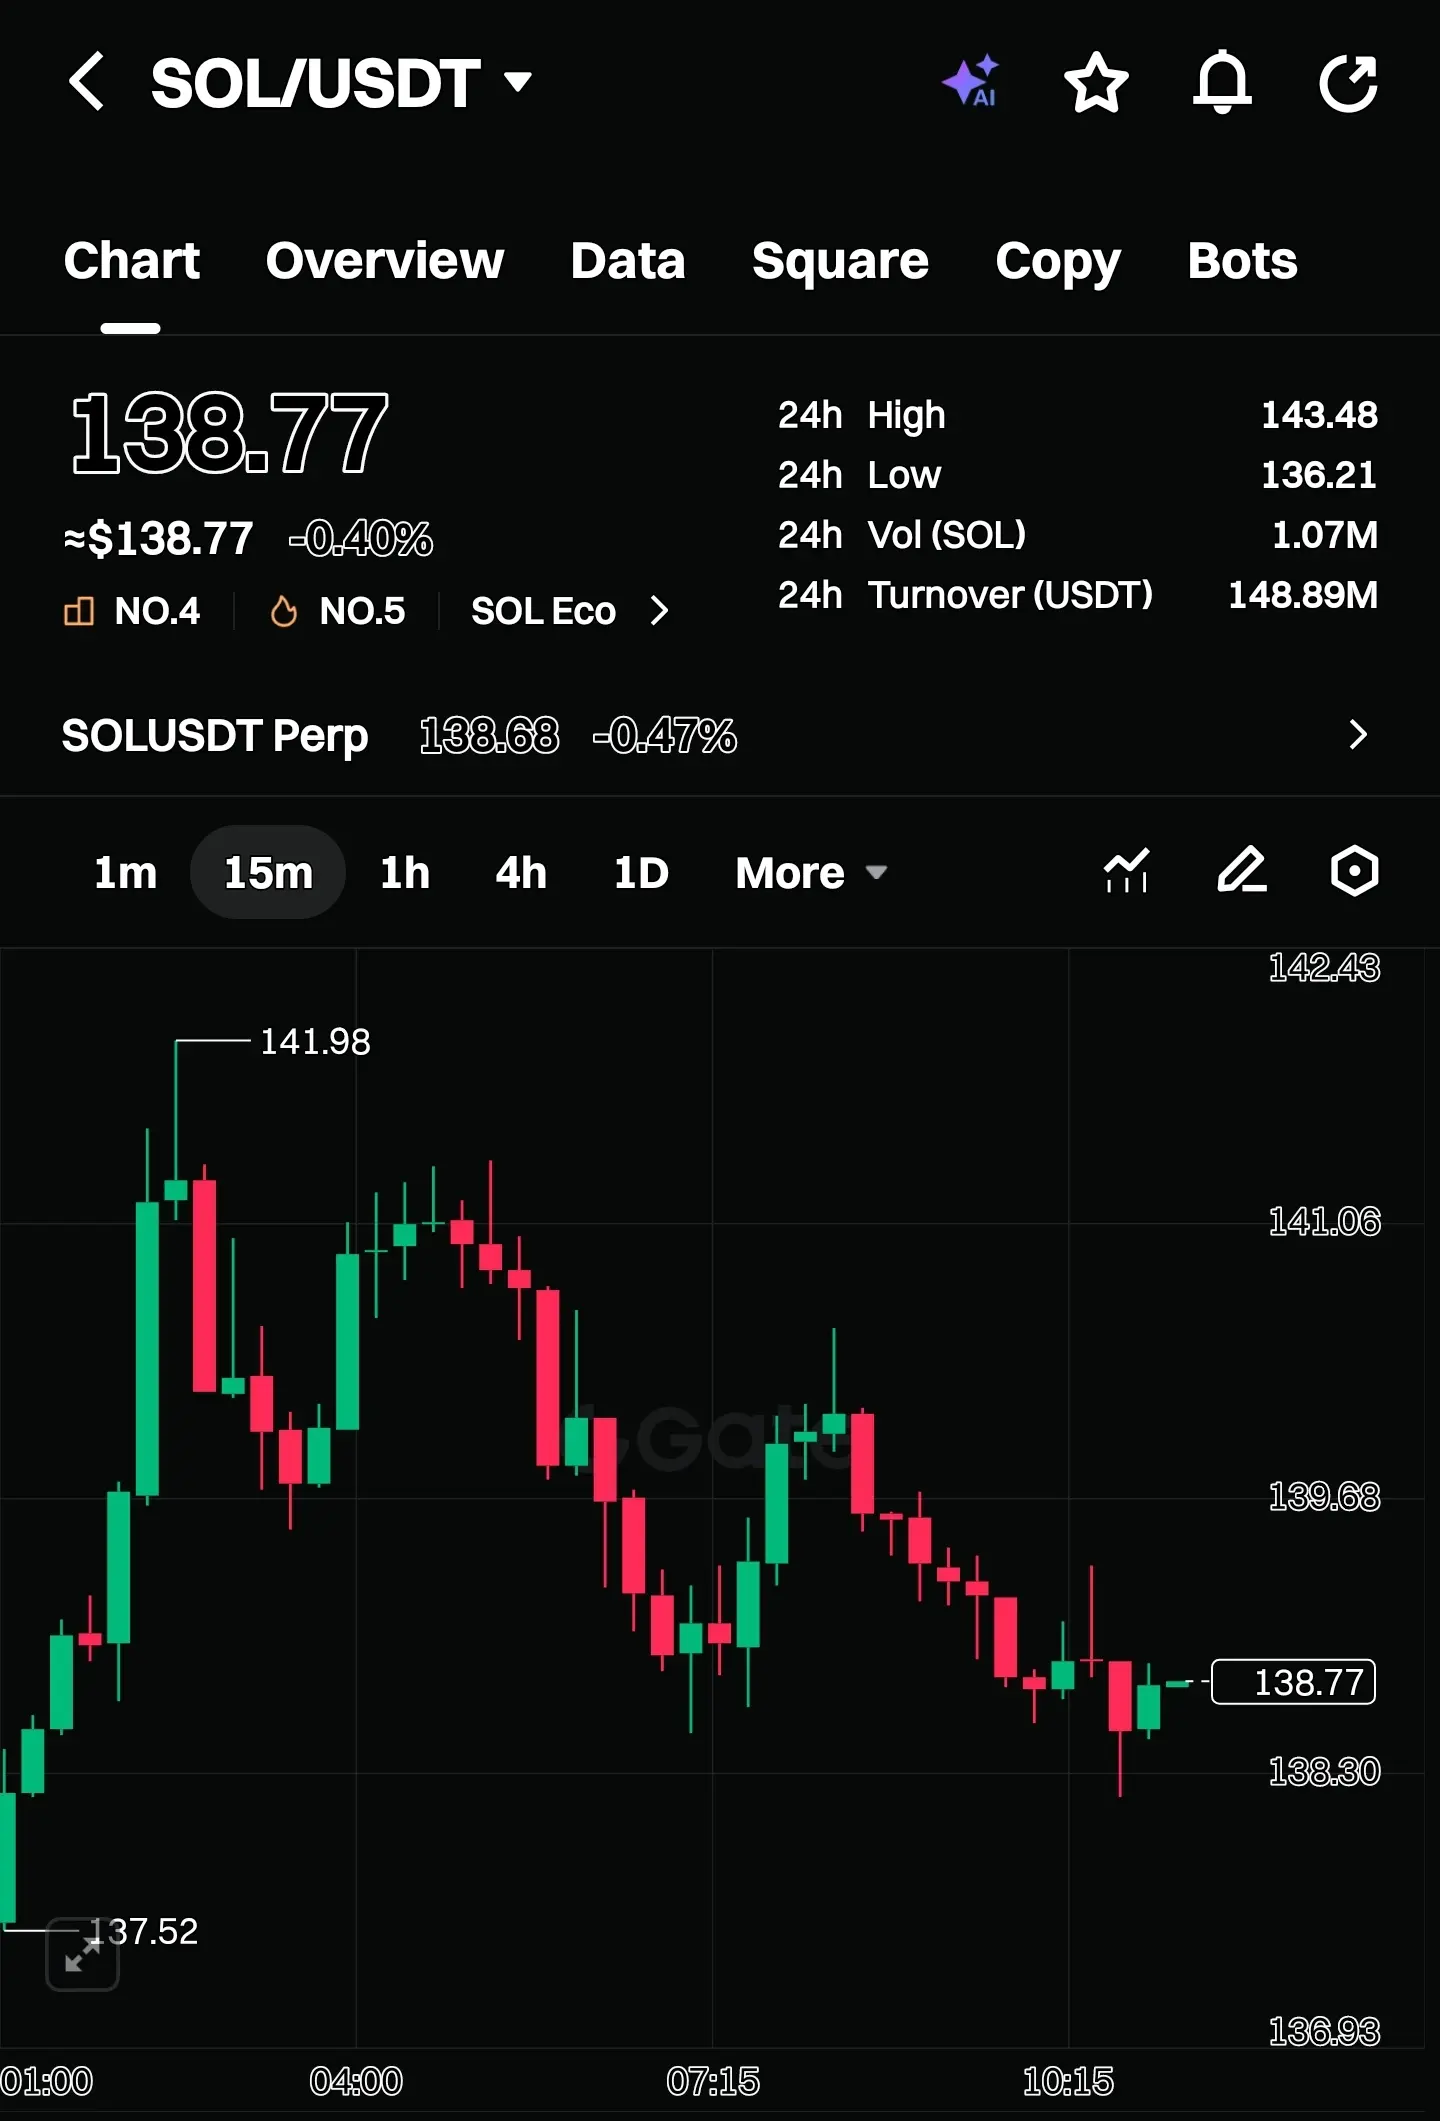1440x2121 pixels.
Task: Tap the 141.06 price axis label
Action: tap(1324, 1222)
